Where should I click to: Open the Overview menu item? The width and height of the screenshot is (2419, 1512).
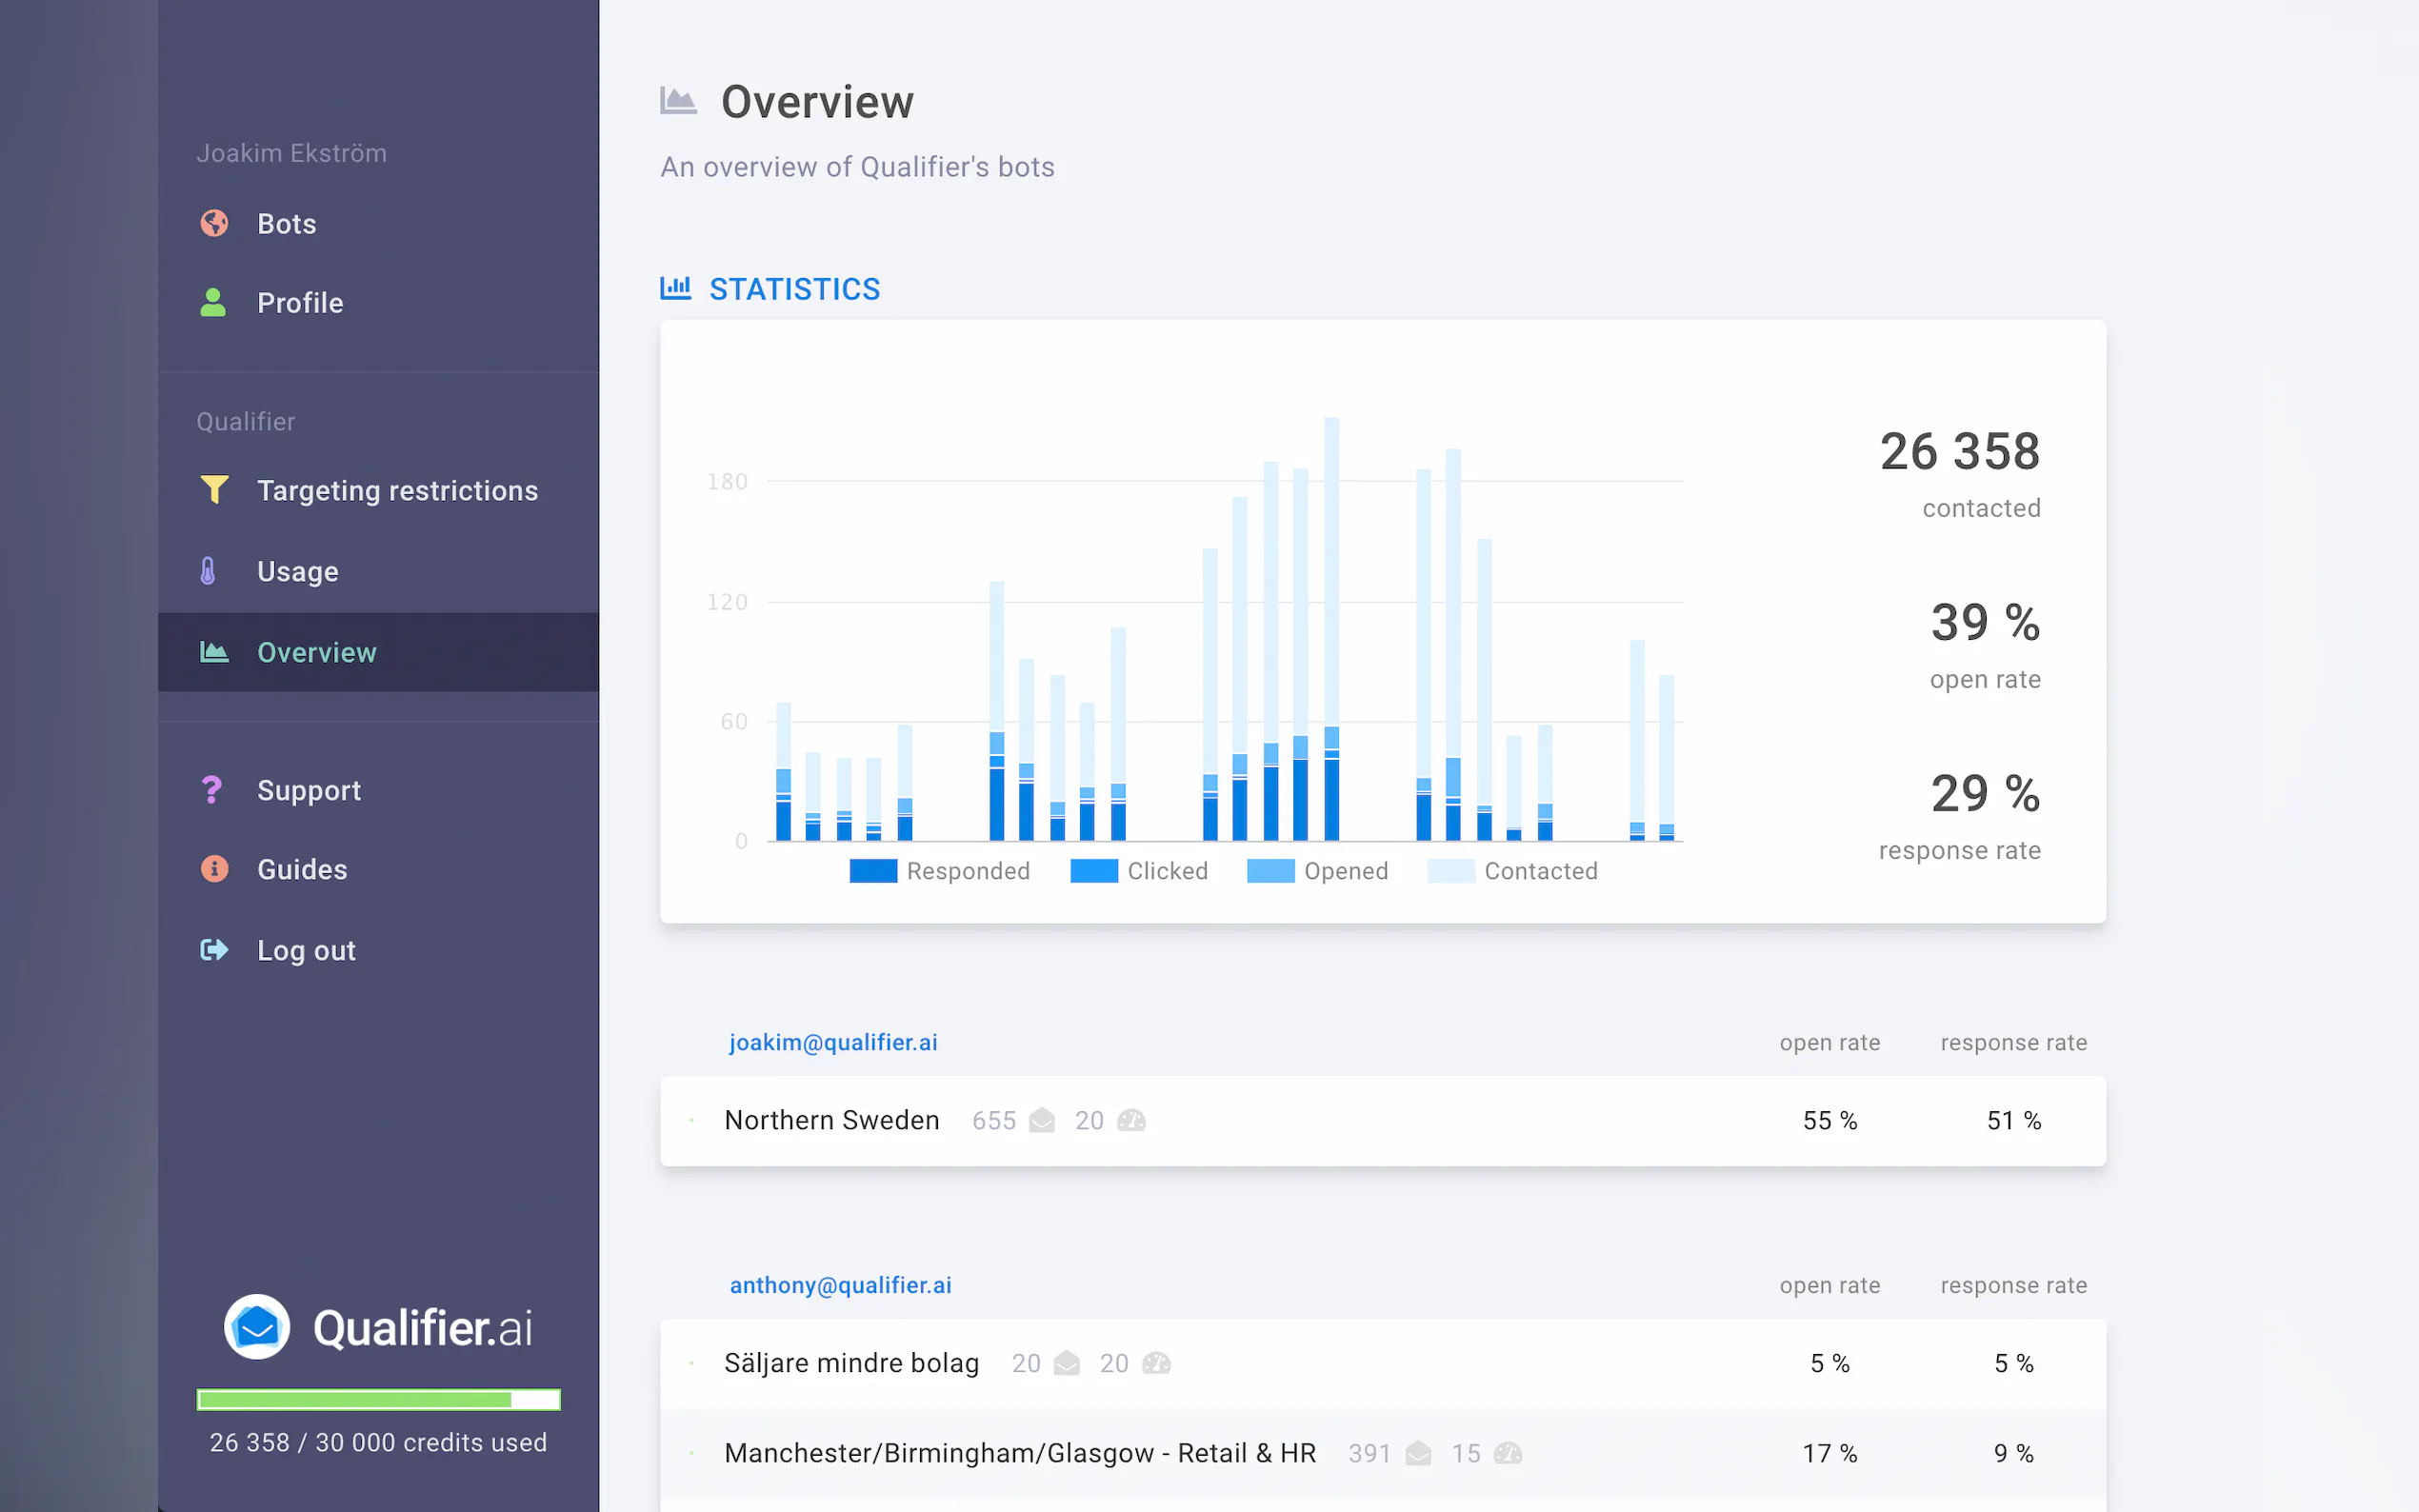coord(316,652)
